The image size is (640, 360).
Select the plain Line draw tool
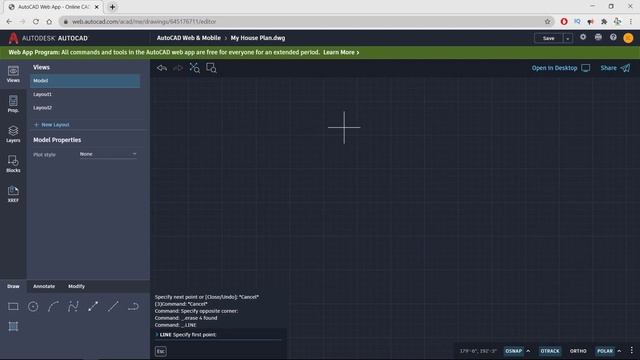[x=113, y=306]
